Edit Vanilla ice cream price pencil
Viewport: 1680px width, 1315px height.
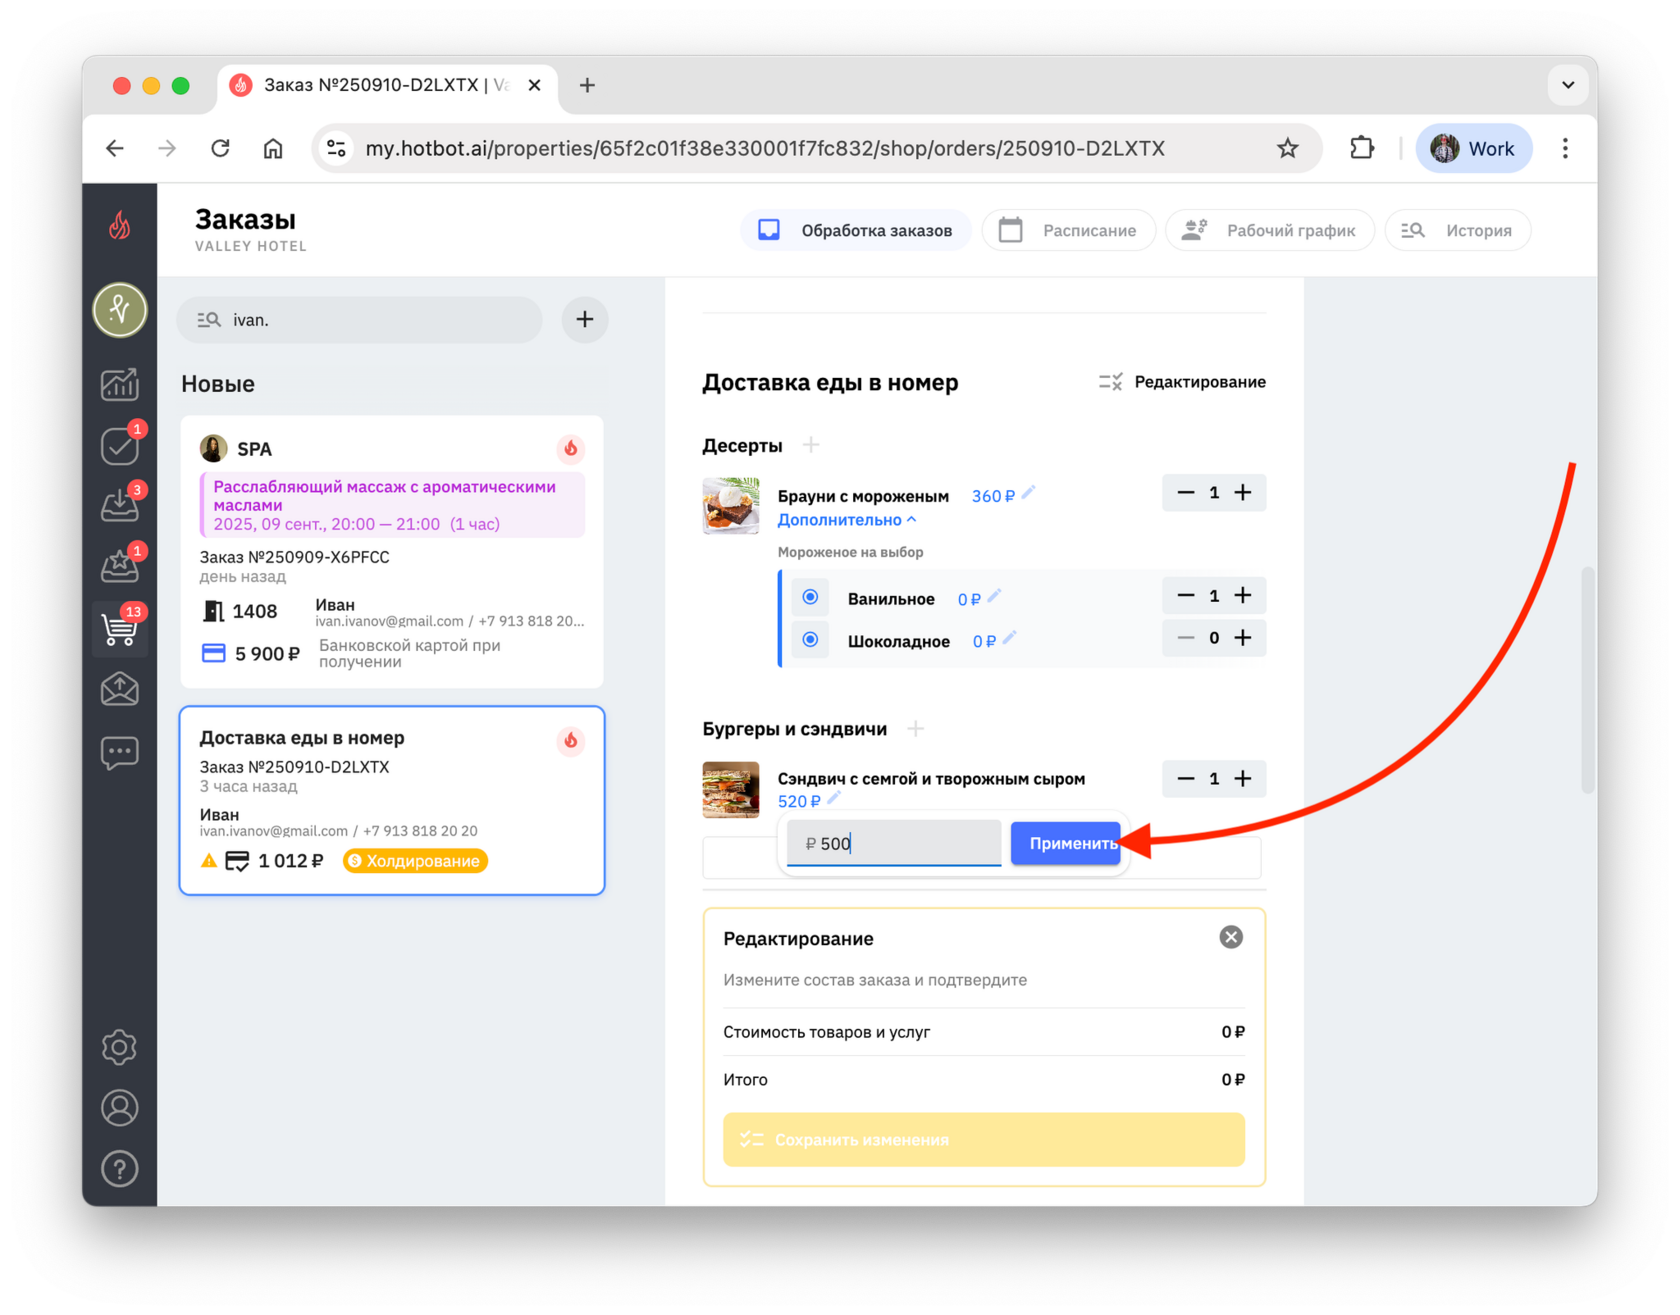coord(994,596)
